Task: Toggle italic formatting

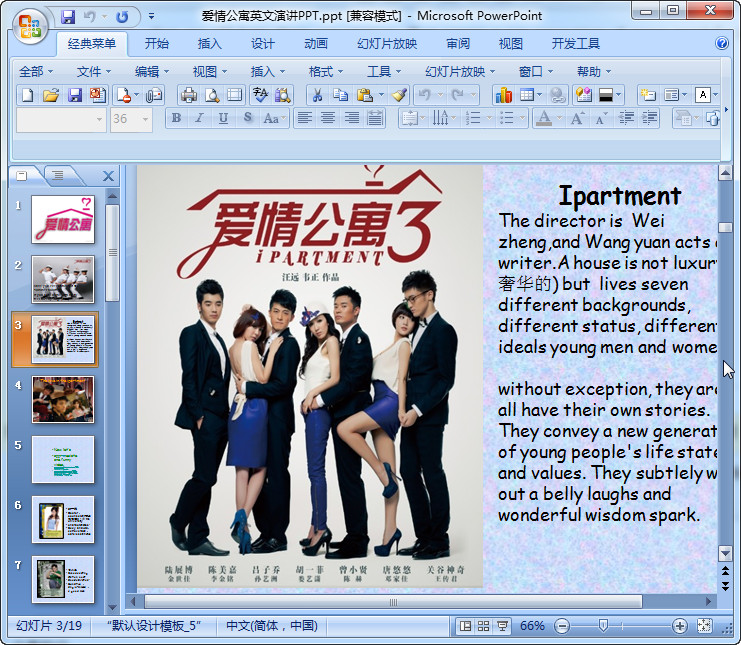Action: click(x=199, y=118)
